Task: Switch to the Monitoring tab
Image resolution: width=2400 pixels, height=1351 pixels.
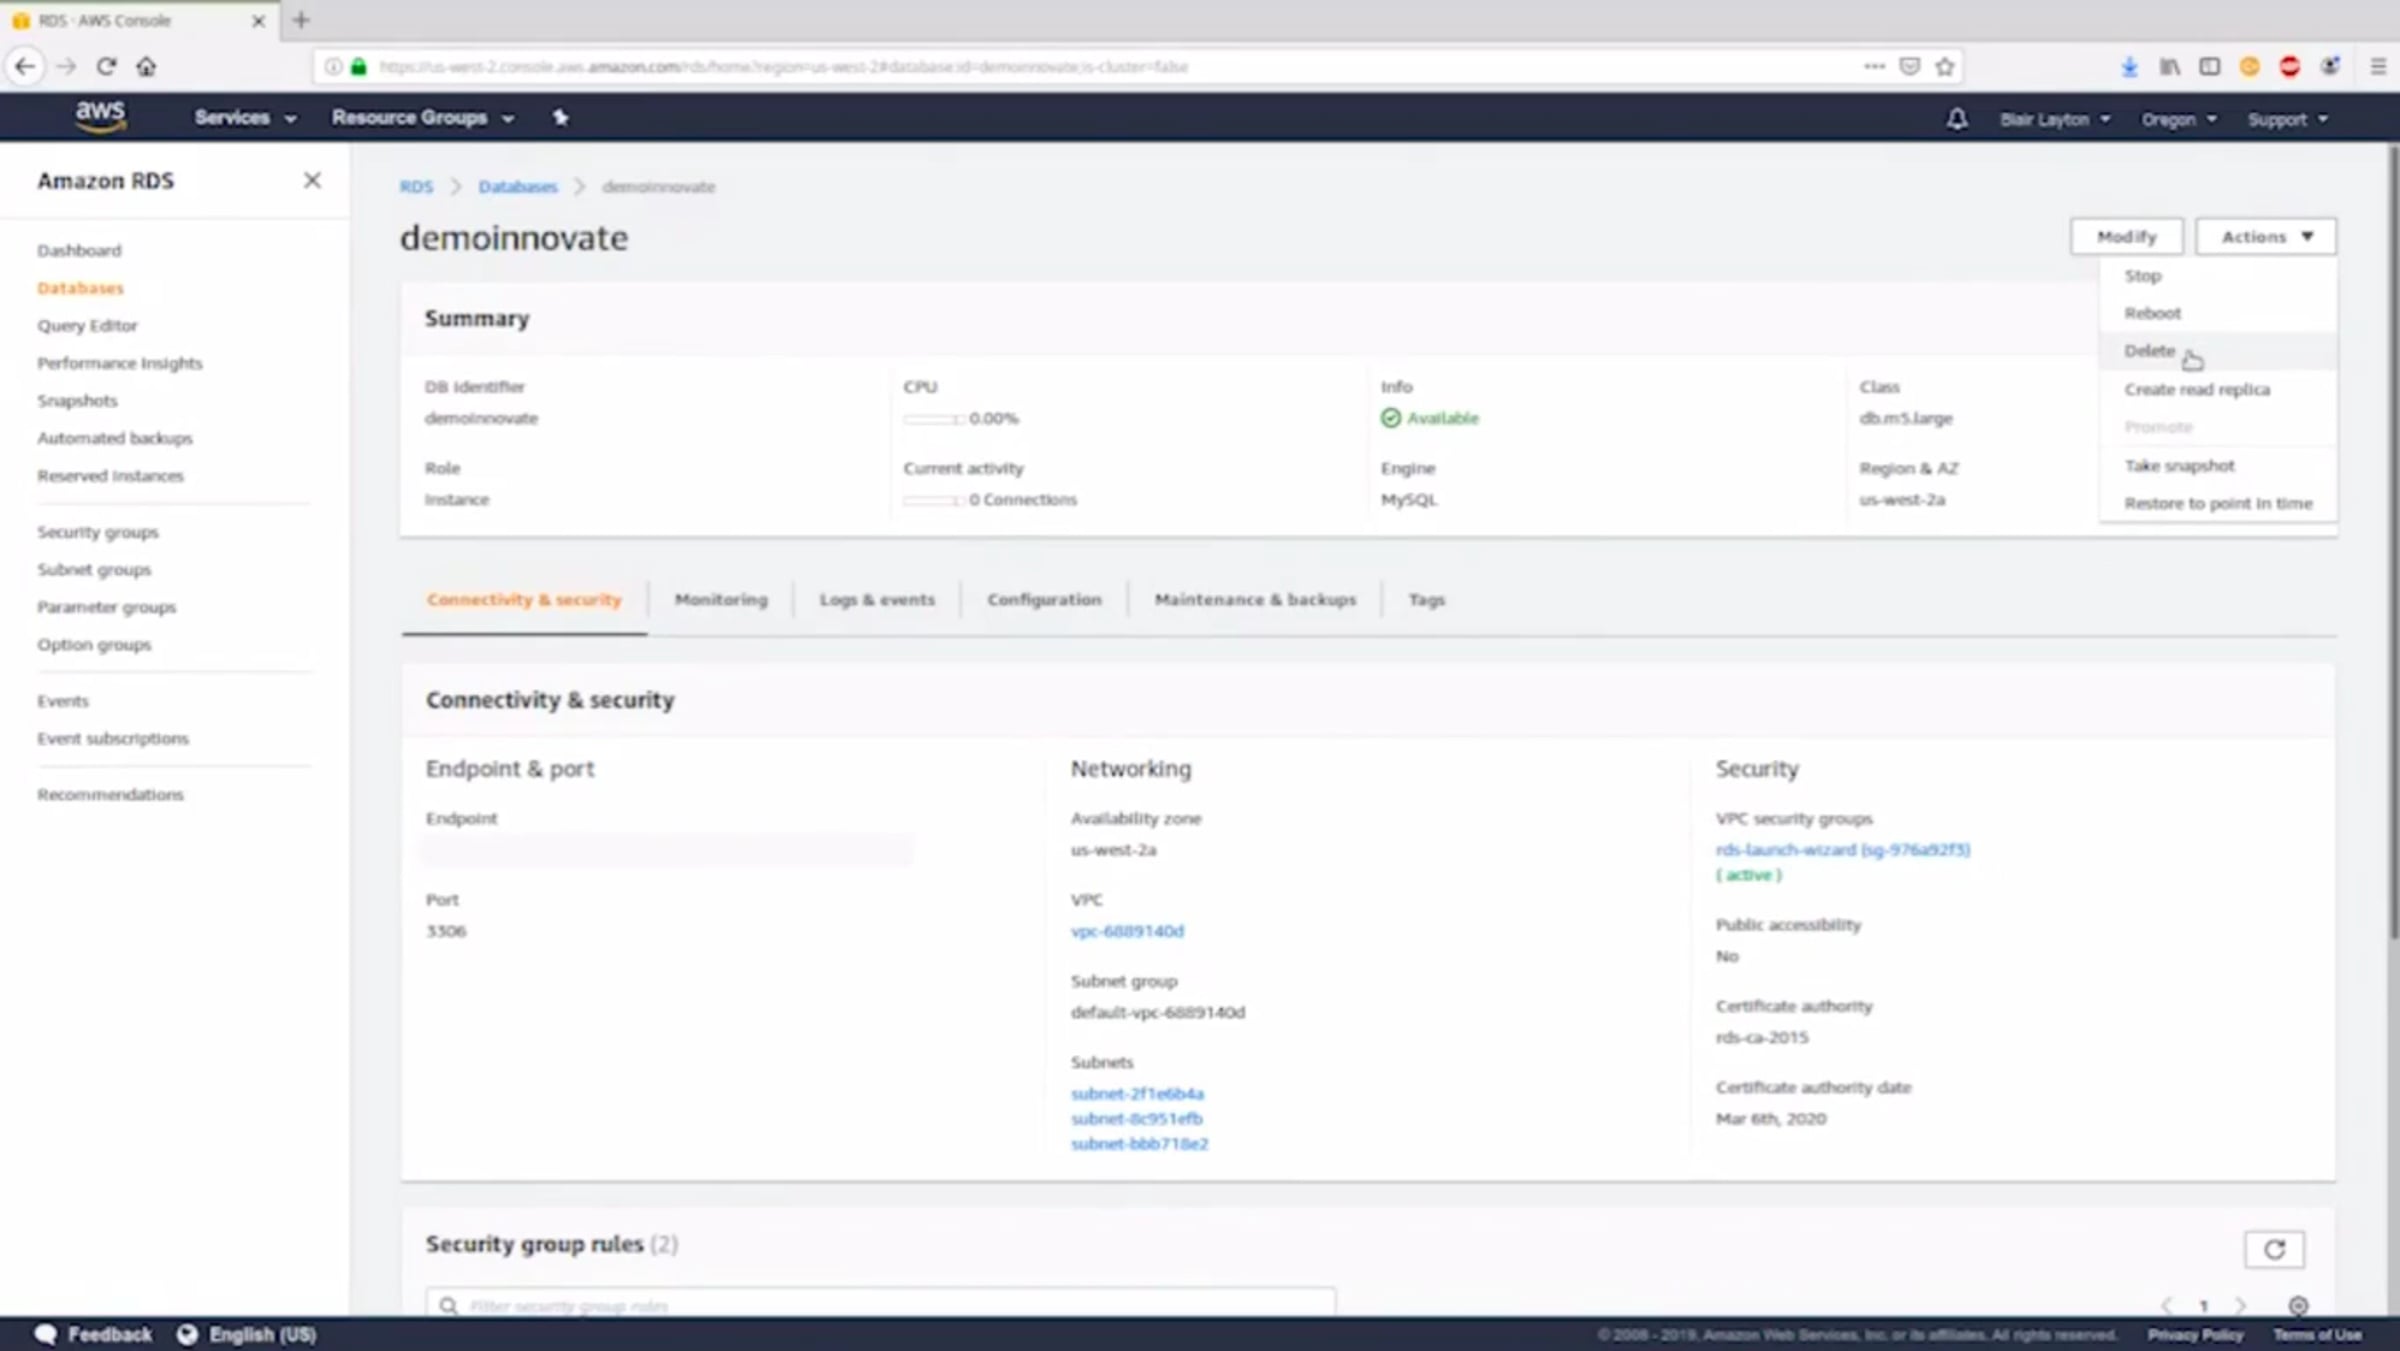Action: click(721, 600)
